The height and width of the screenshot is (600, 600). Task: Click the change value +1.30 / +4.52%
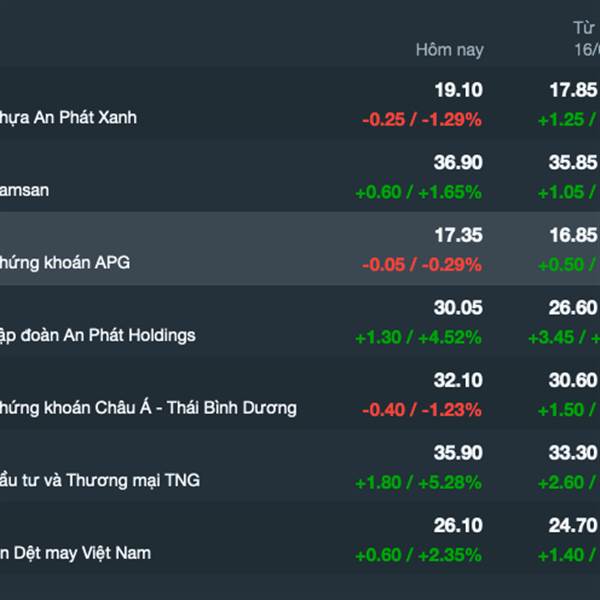418,338
